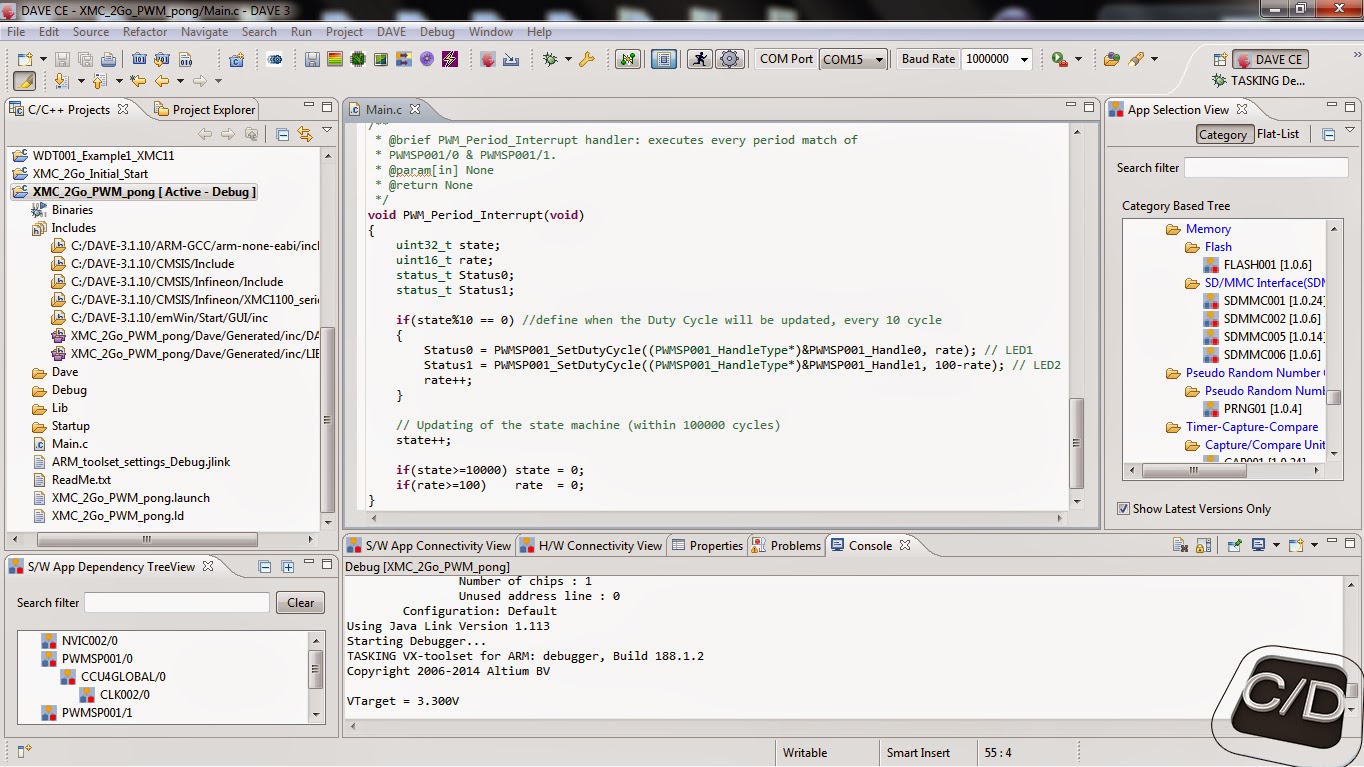
Task: Switch App Selection View to Flat-List
Action: tap(1278, 134)
